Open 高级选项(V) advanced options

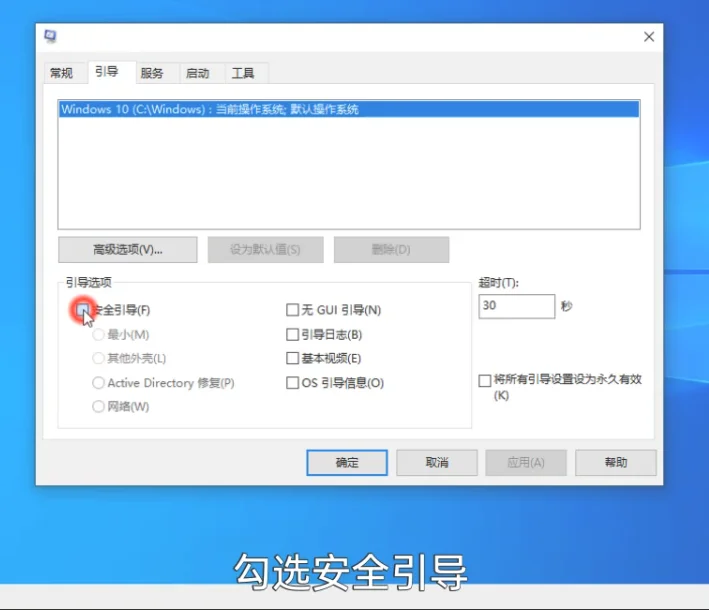128,250
